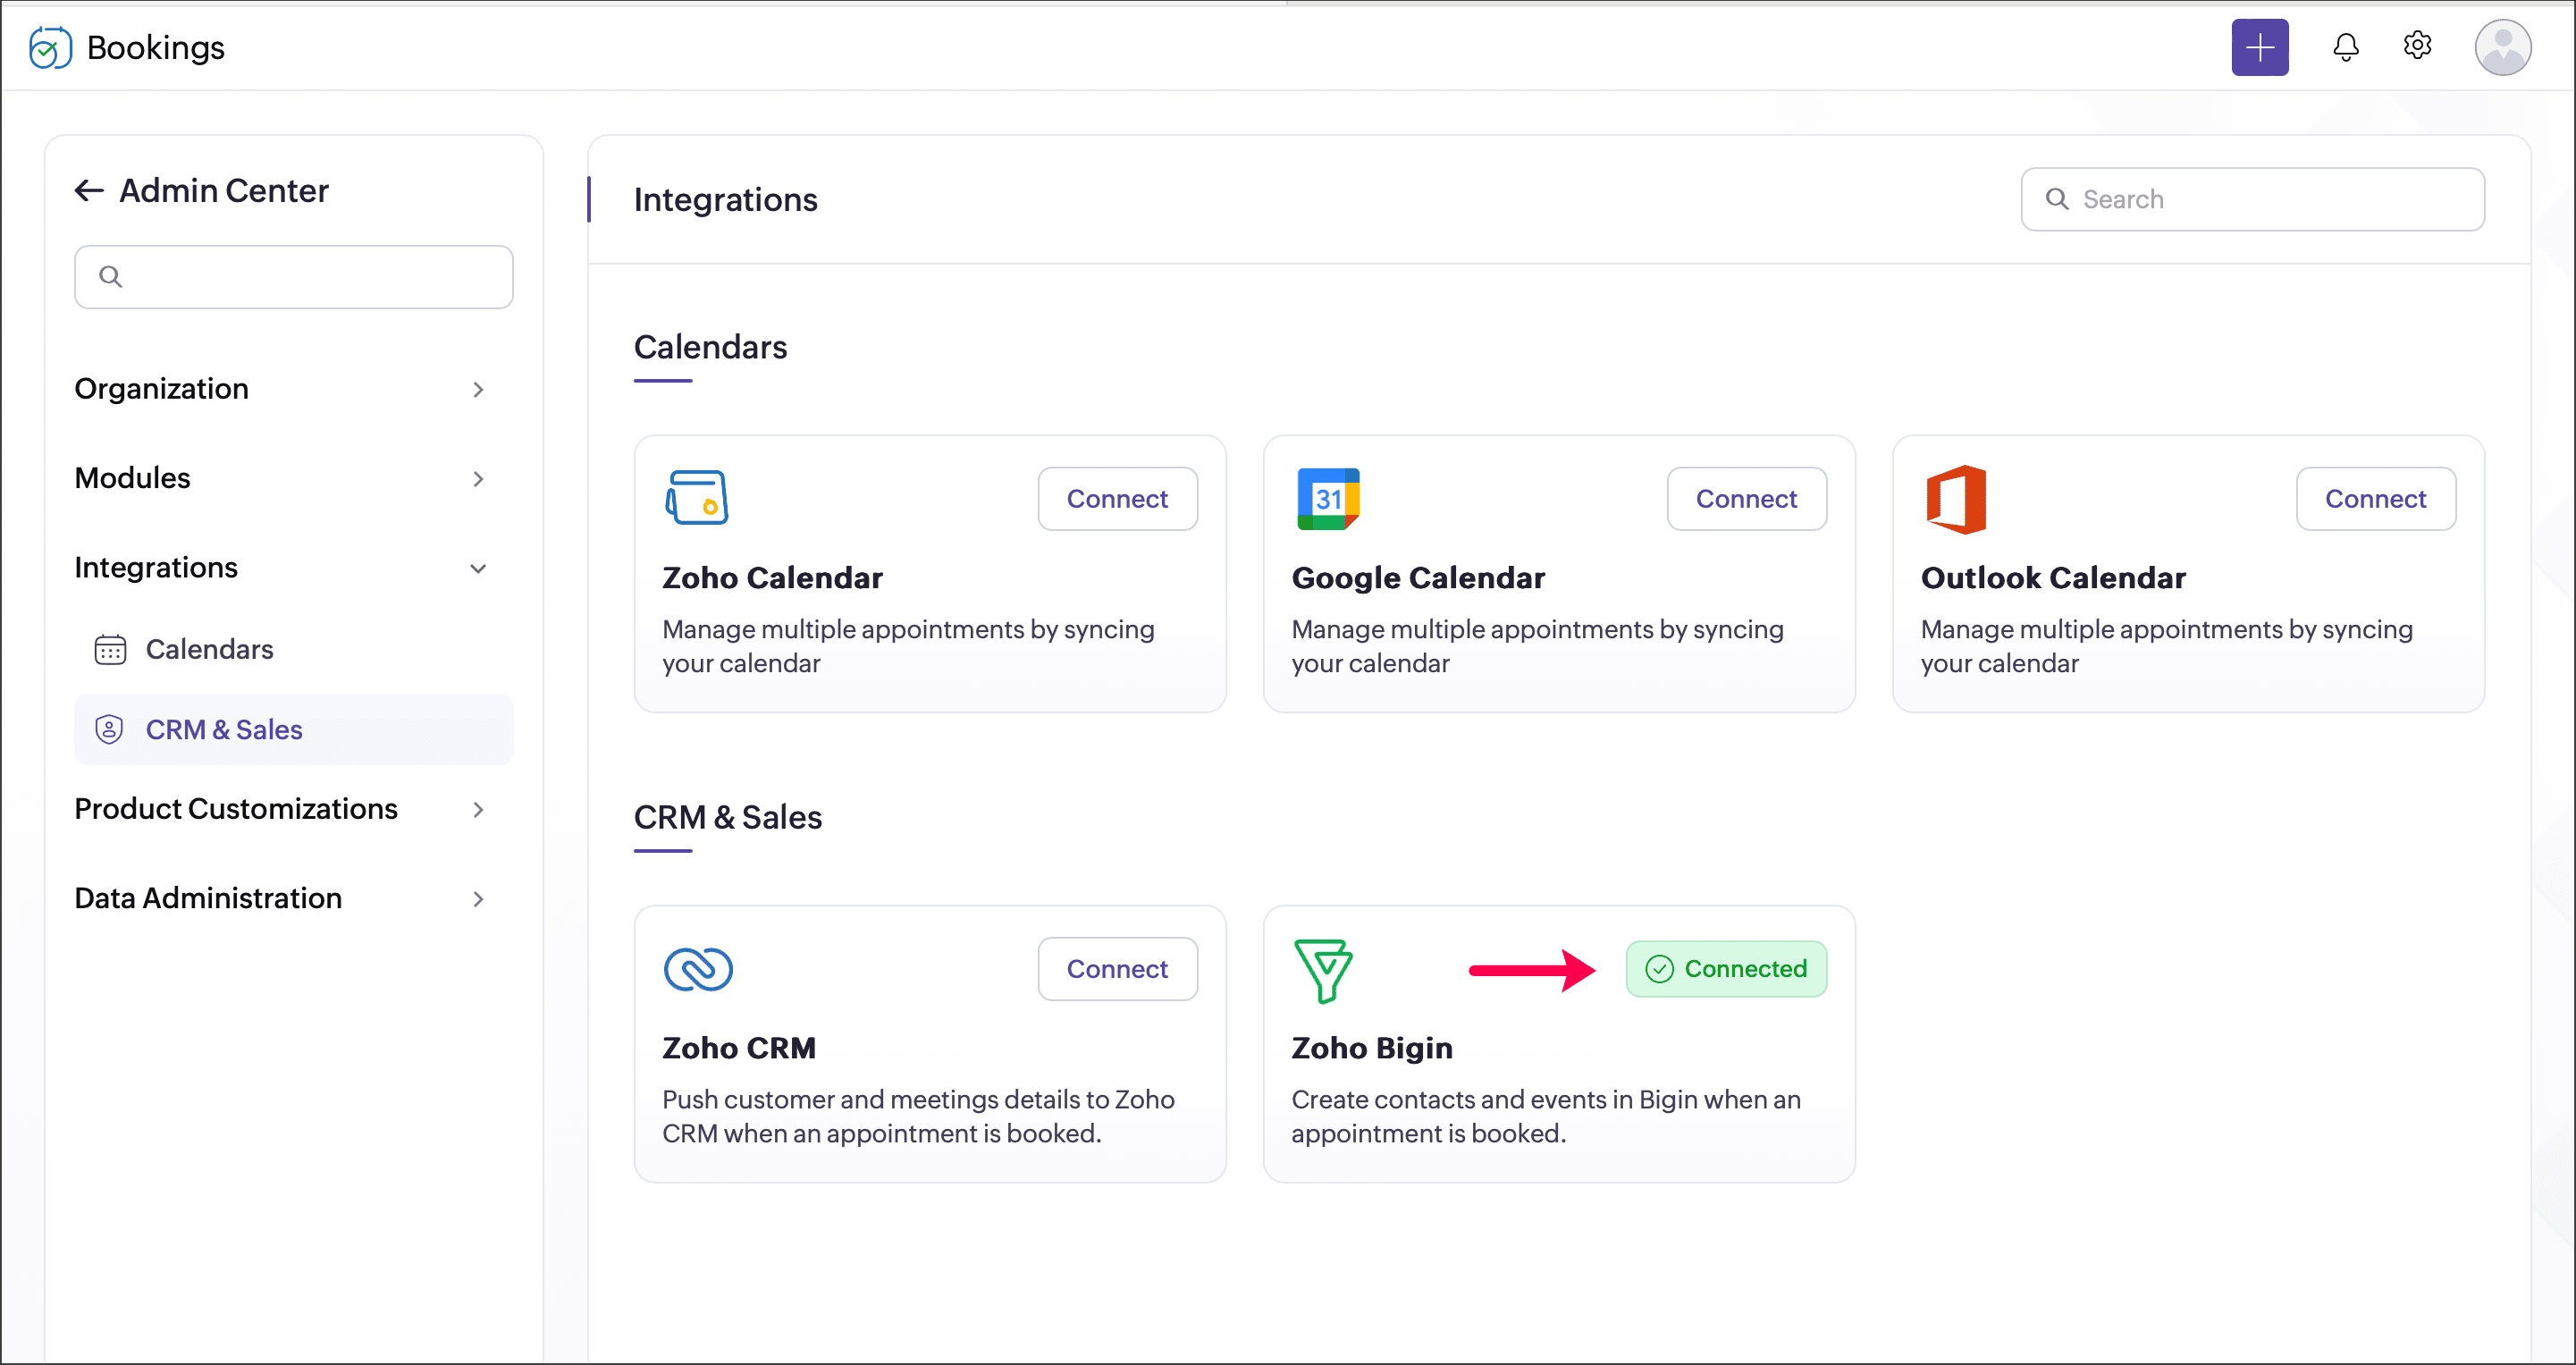Click the Zoho Bigin logo
The width and height of the screenshot is (2576, 1365).
pos(1322,969)
